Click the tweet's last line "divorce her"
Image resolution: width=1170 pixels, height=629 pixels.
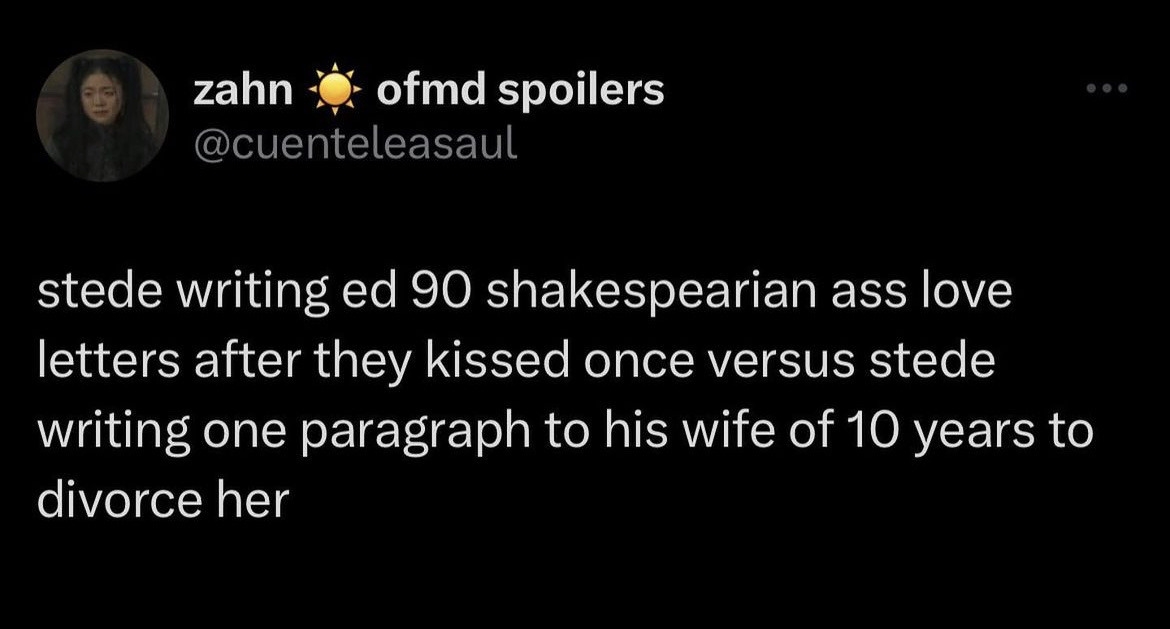tap(162, 500)
